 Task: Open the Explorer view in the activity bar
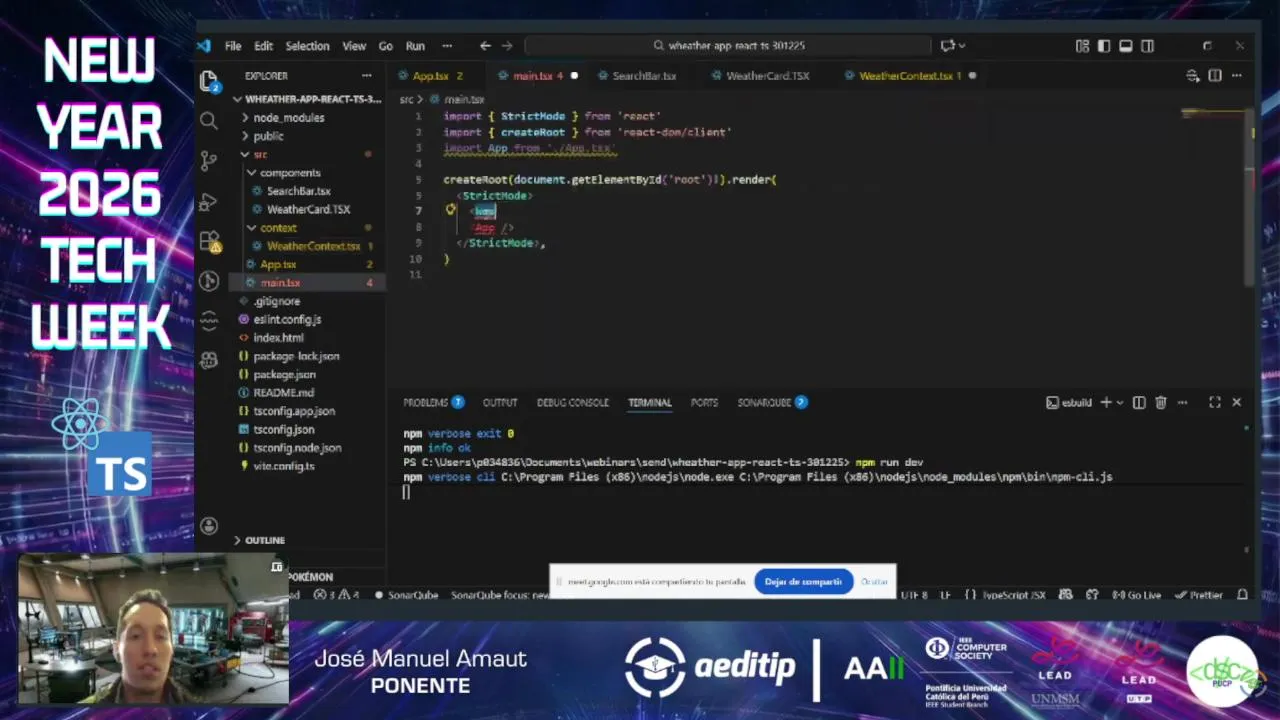pos(209,80)
